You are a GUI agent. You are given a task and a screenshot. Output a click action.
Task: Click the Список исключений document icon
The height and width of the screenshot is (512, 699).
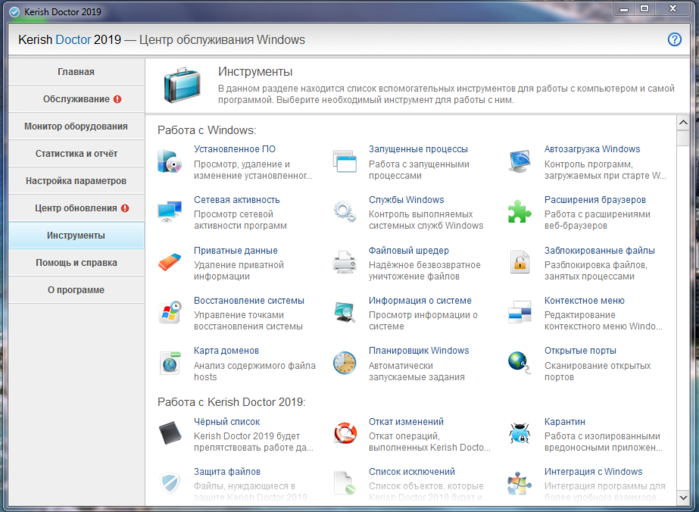[x=345, y=483]
